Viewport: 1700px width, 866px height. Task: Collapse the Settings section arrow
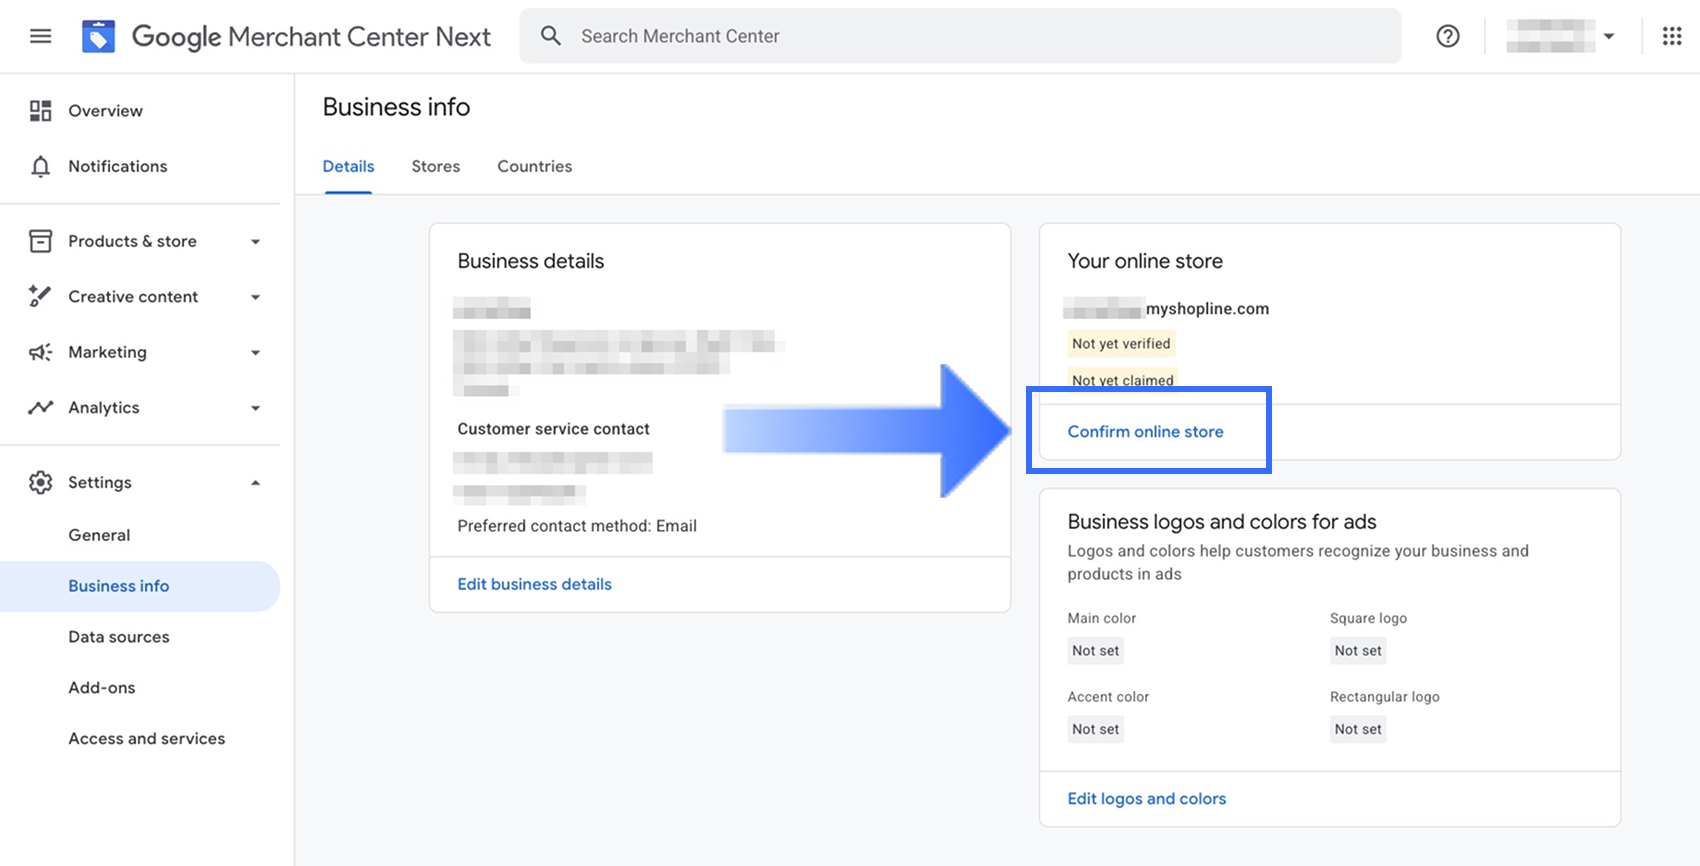pos(255,482)
